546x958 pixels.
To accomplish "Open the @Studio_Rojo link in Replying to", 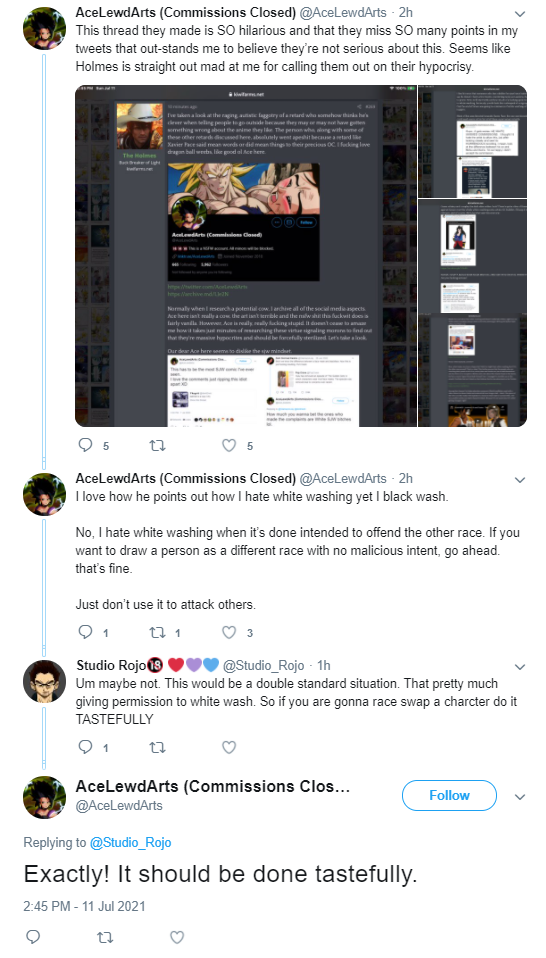I will (x=130, y=843).
